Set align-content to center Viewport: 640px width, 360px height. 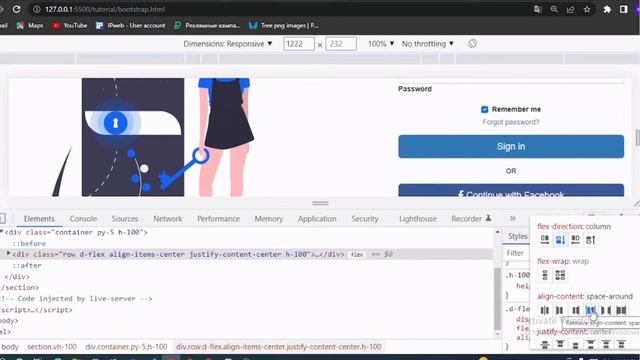544,310
